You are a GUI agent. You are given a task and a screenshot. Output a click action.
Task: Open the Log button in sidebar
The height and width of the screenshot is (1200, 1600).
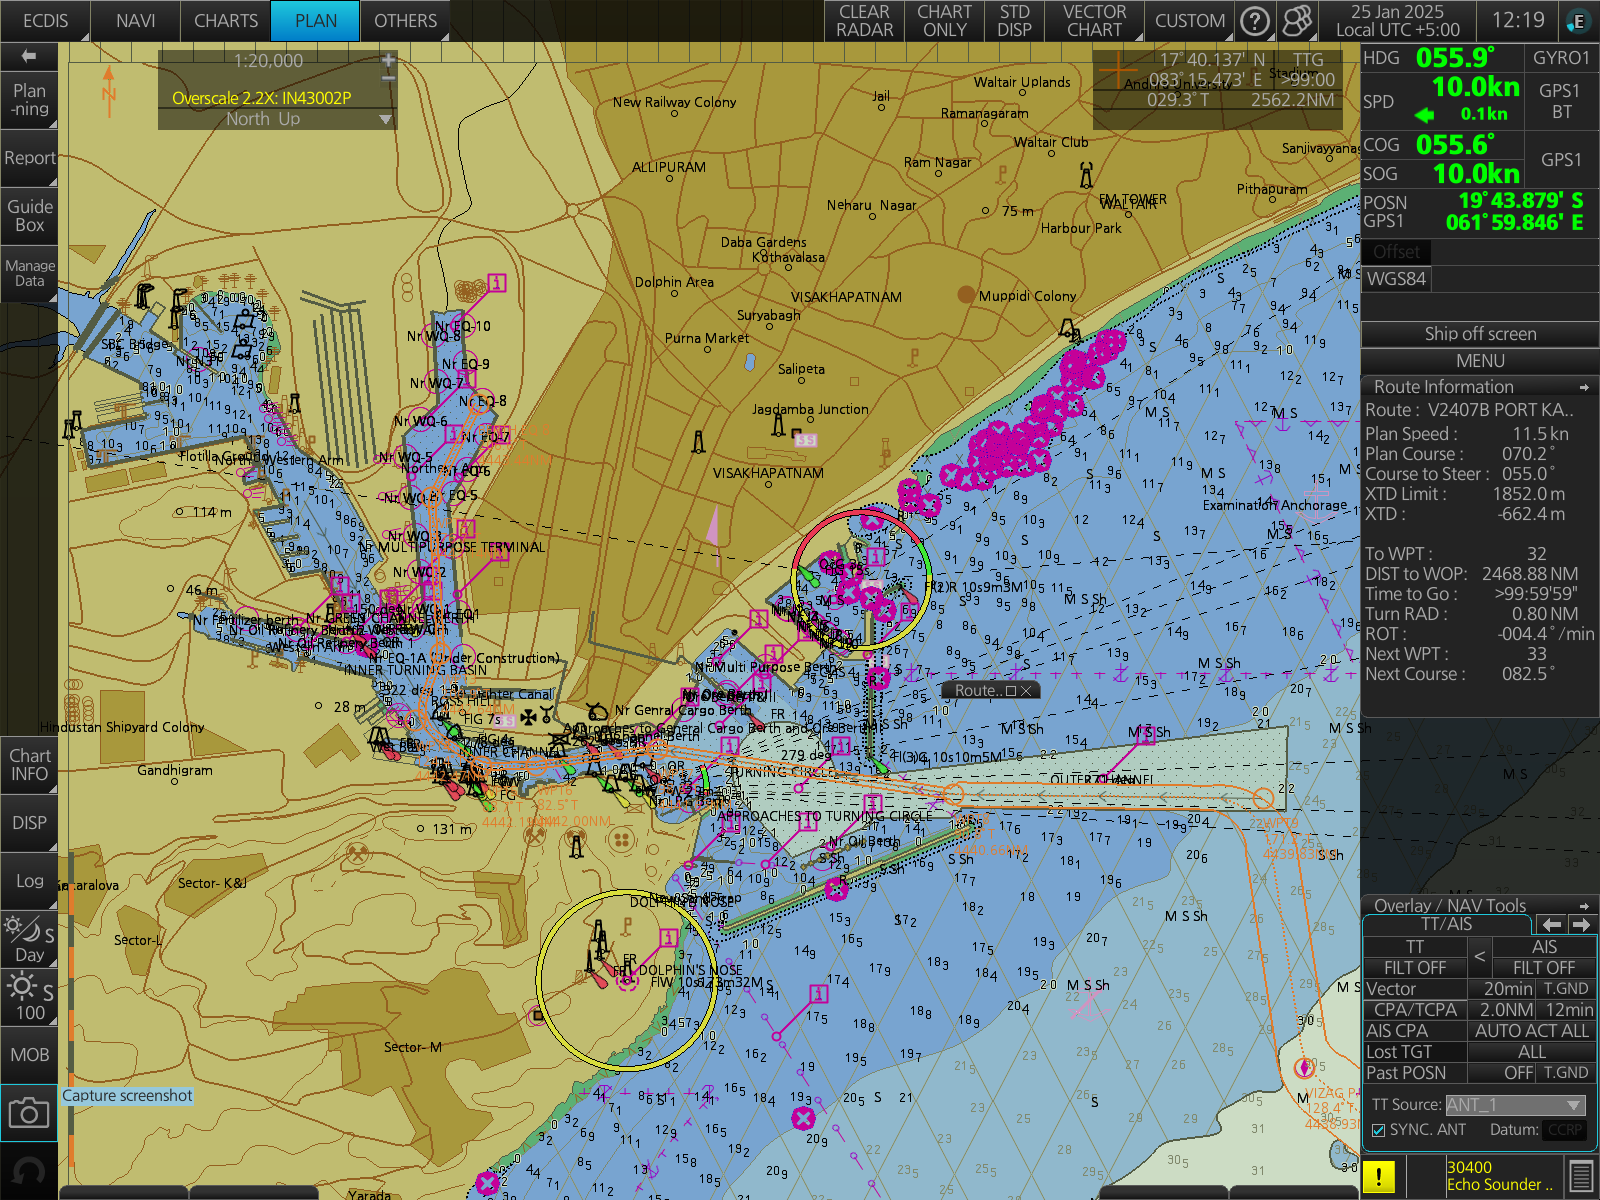(28, 881)
